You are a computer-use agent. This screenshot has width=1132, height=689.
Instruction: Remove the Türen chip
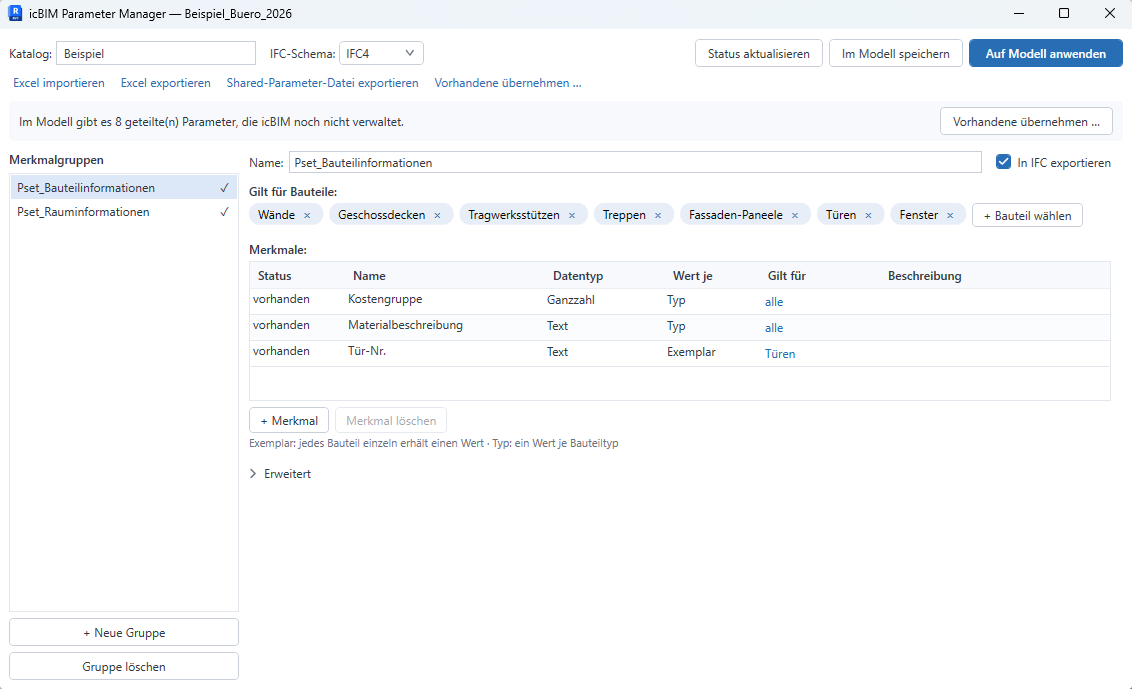868,215
